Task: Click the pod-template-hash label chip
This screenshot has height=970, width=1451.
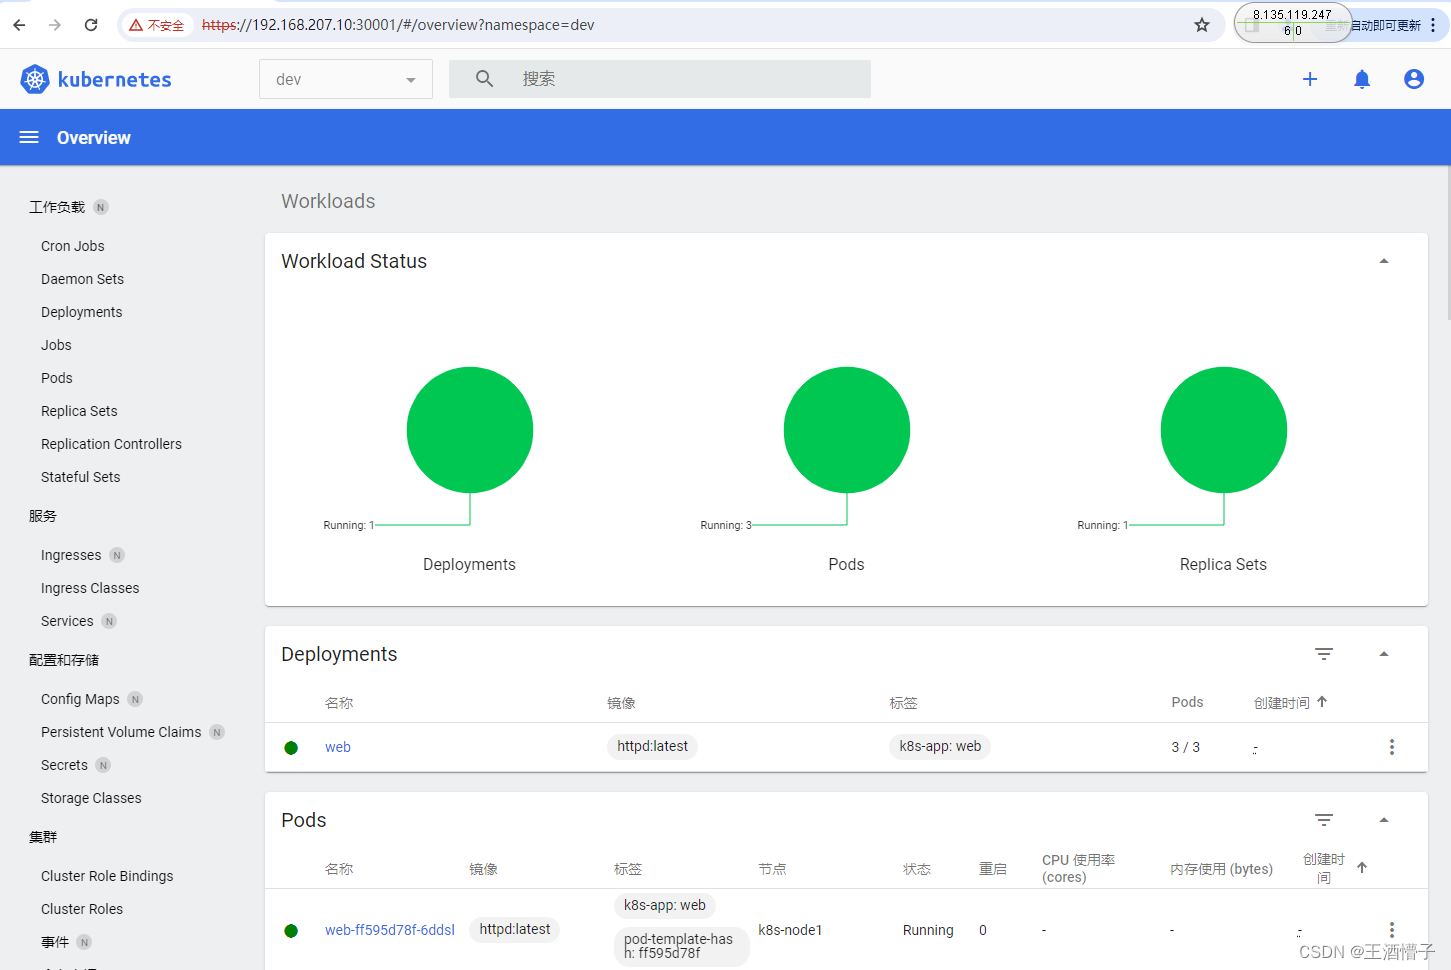Action: (682, 946)
